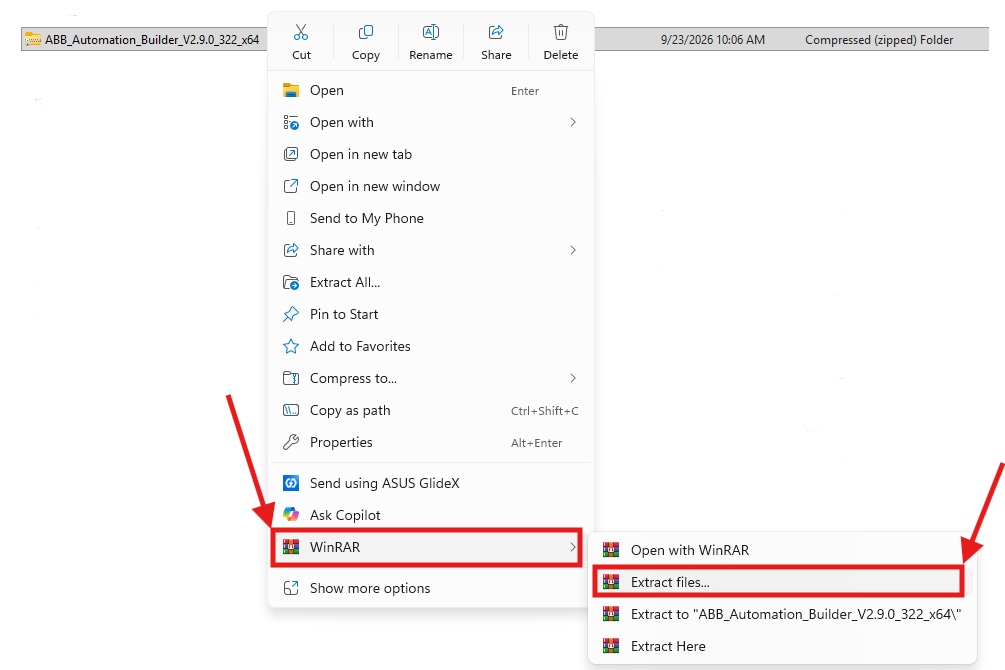Viewport: 1005px width, 670px height.
Task: Select the ABB_Automation_Builder_V2.9.0_322_x64 file name
Action: pyautogui.click(x=152, y=40)
